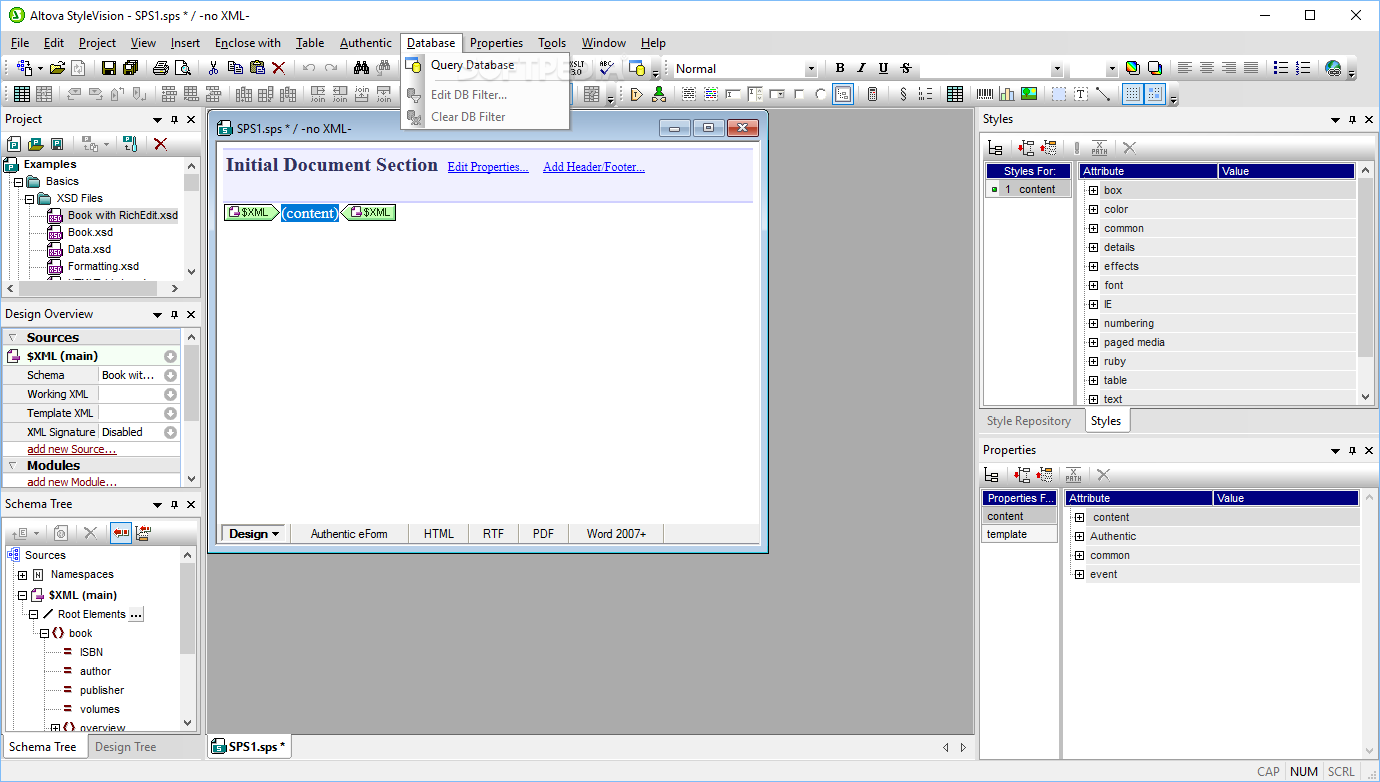Click the add new Module link
The image size is (1380, 782).
coord(71,482)
